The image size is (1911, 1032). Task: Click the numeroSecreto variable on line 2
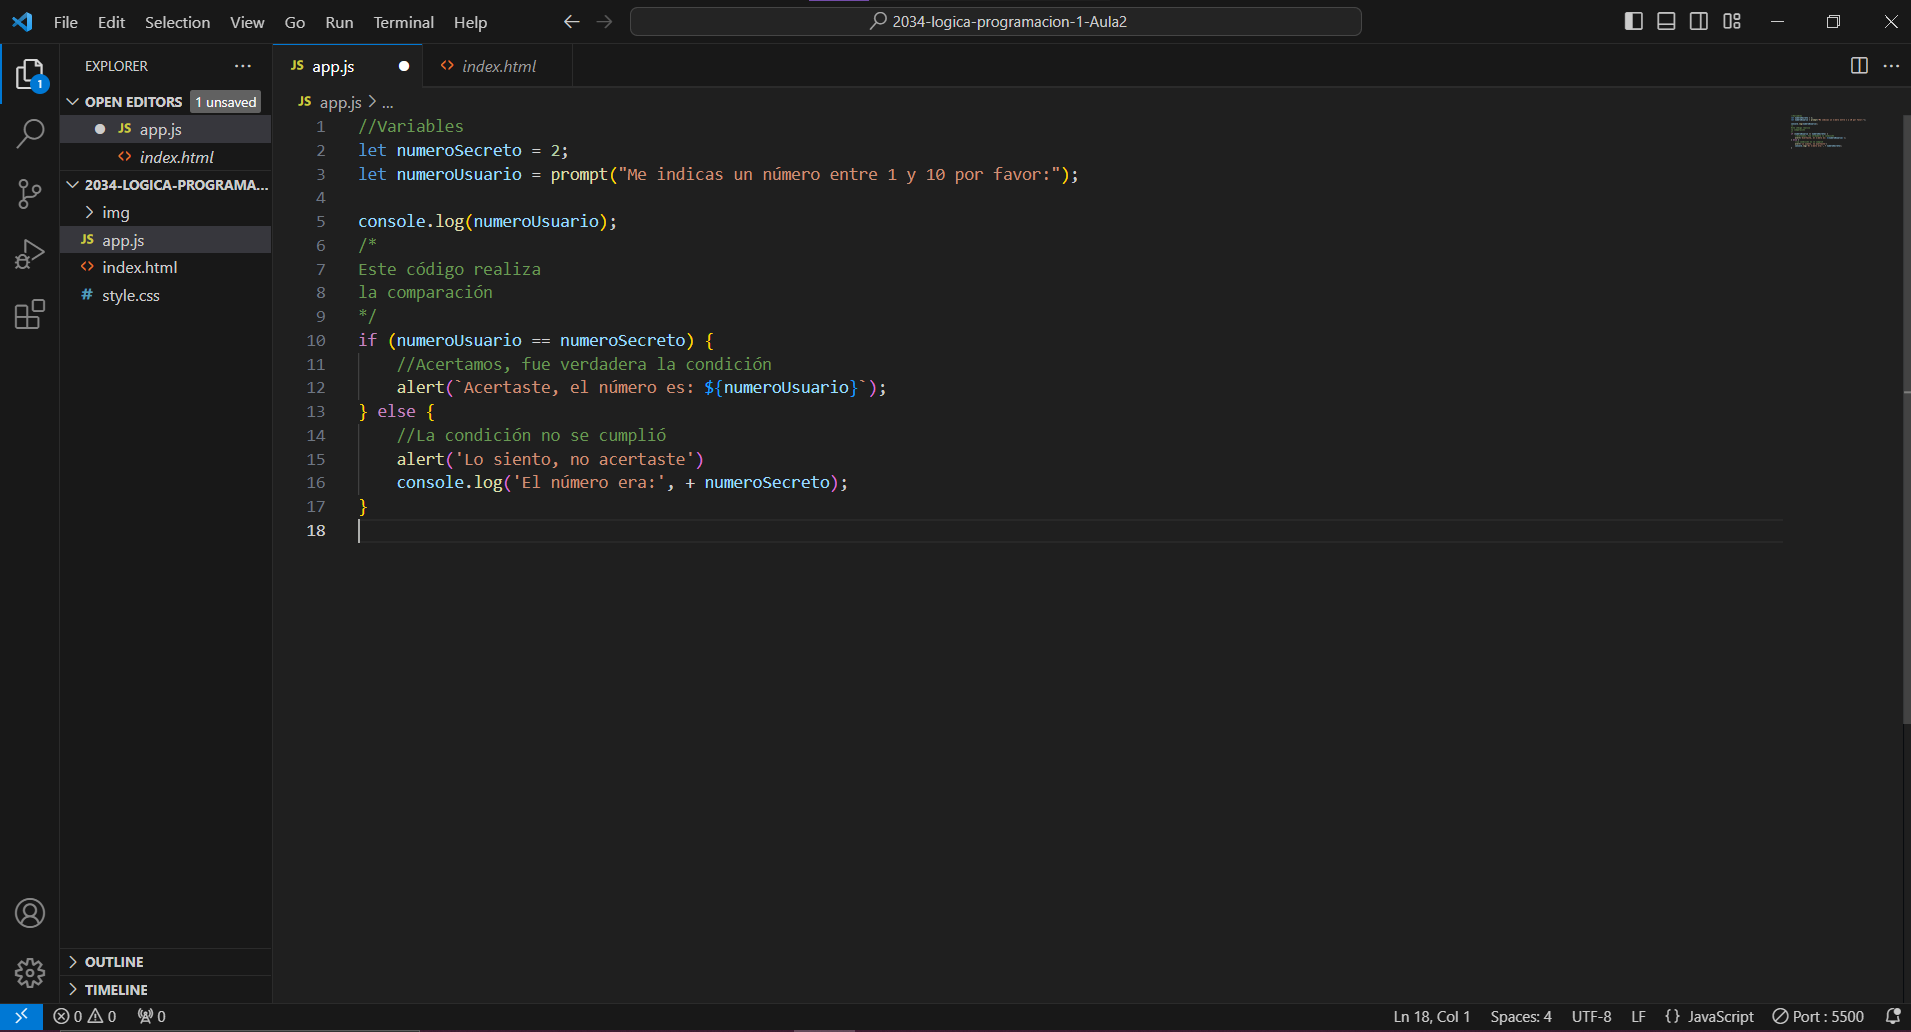click(459, 150)
